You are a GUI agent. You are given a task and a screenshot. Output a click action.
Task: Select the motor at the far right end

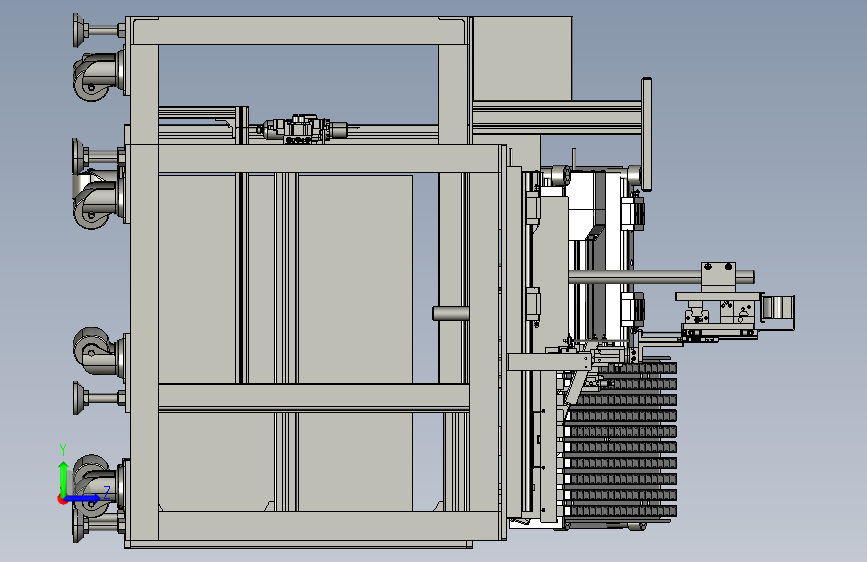[x=777, y=306]
